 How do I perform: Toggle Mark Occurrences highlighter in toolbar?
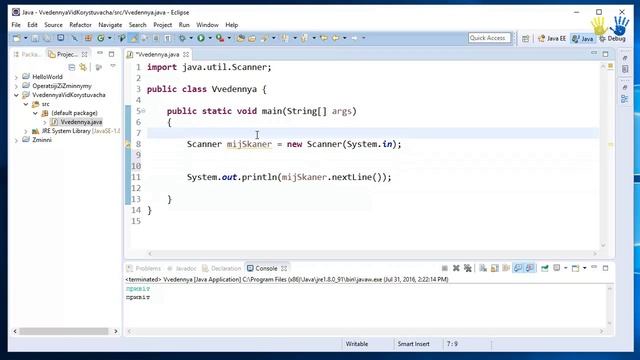(133, 38)
